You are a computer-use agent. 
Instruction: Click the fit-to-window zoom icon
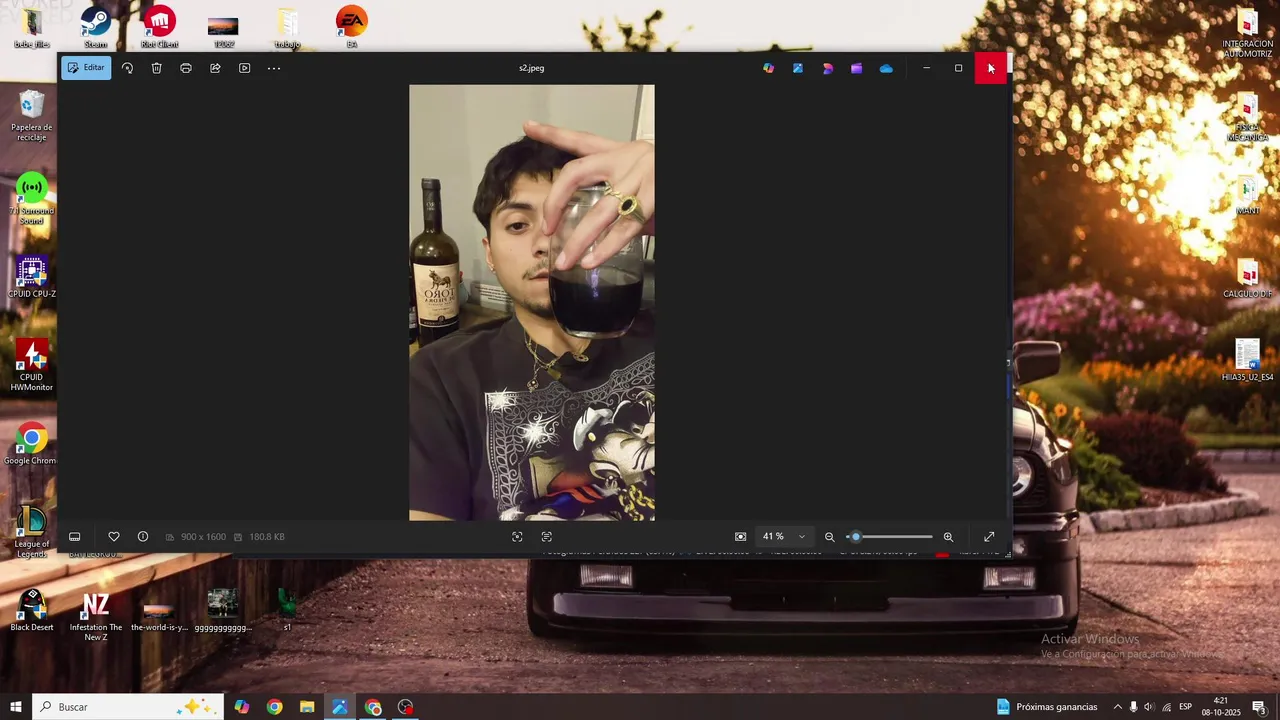[740, 537]
